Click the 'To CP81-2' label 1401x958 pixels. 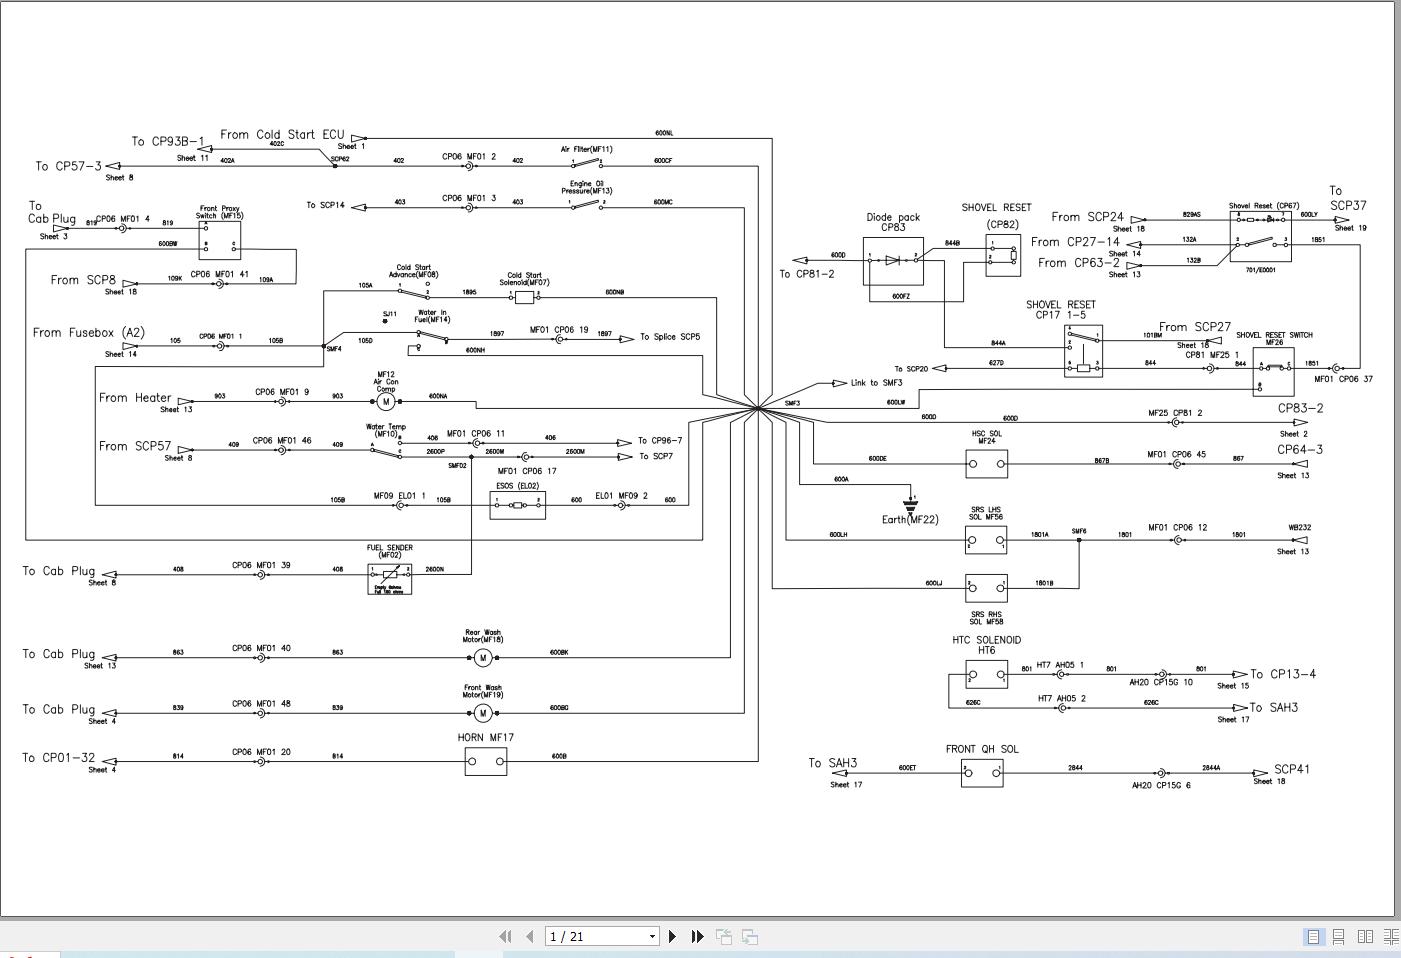point(807,274)
